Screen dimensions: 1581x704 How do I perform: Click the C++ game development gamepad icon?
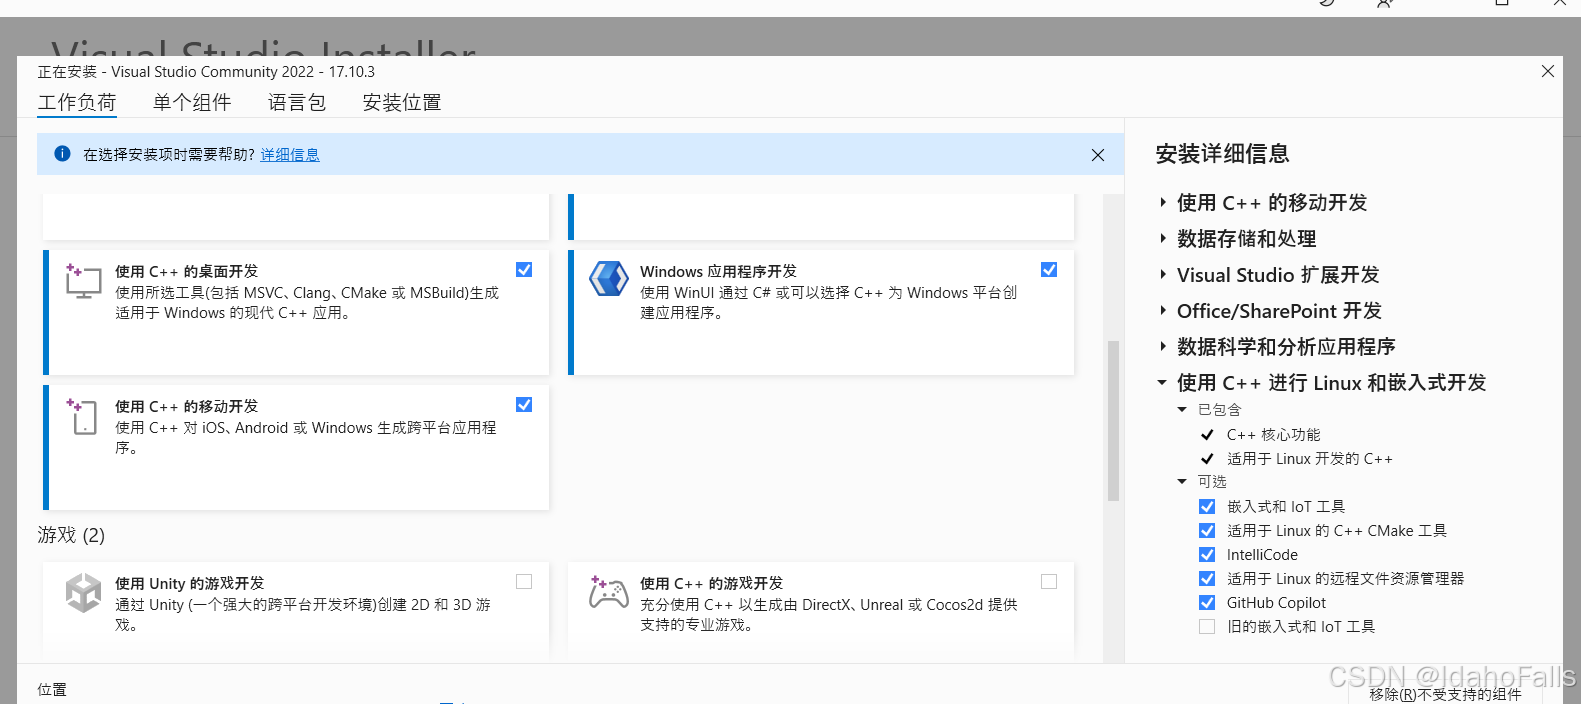pos(608,592)
